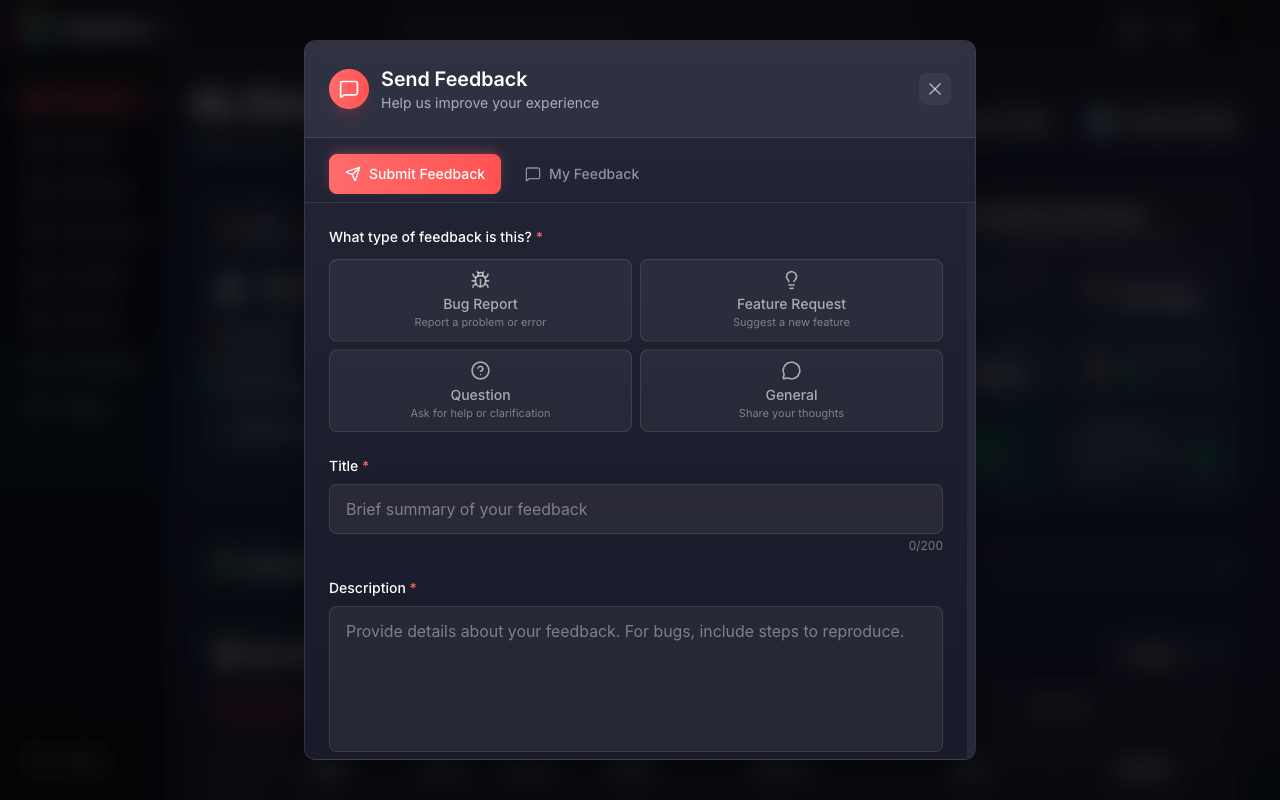Dismiss the Send Feedback dialog
The image size is (1280, 800).
coord(934,88)
